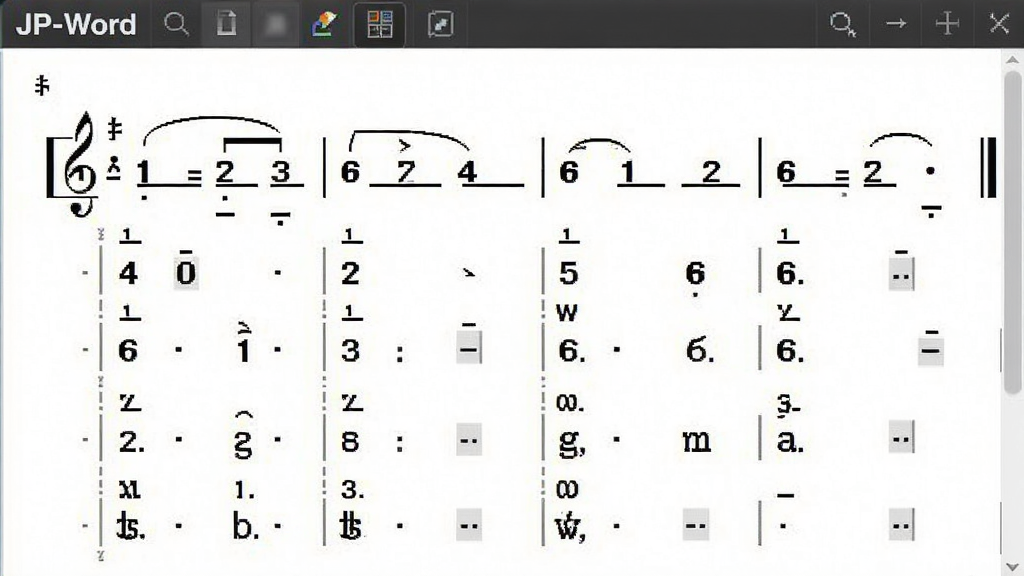Click the magnifier search icon beside JP-Word

pos(176,24)
